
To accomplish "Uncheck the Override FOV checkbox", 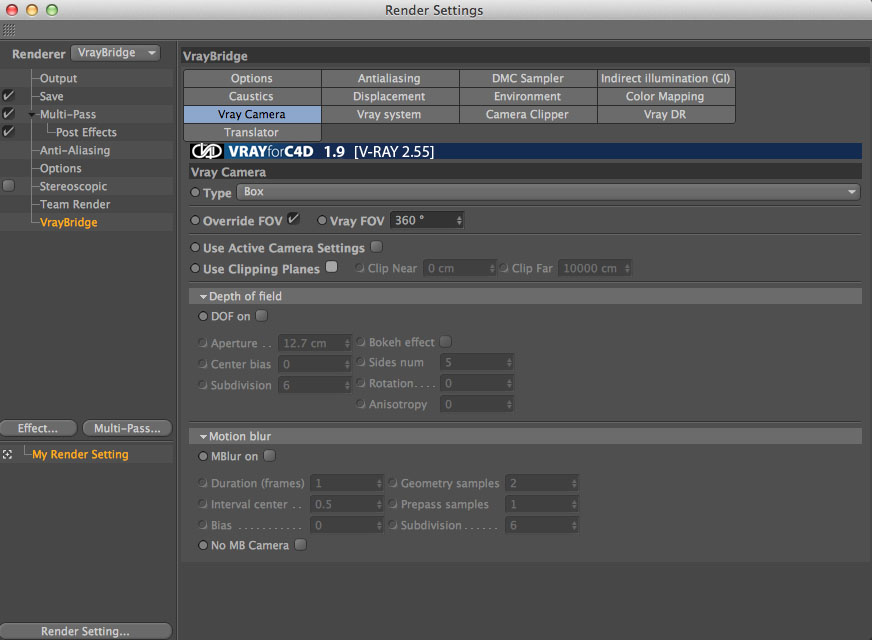I will (x=294, y=219).
